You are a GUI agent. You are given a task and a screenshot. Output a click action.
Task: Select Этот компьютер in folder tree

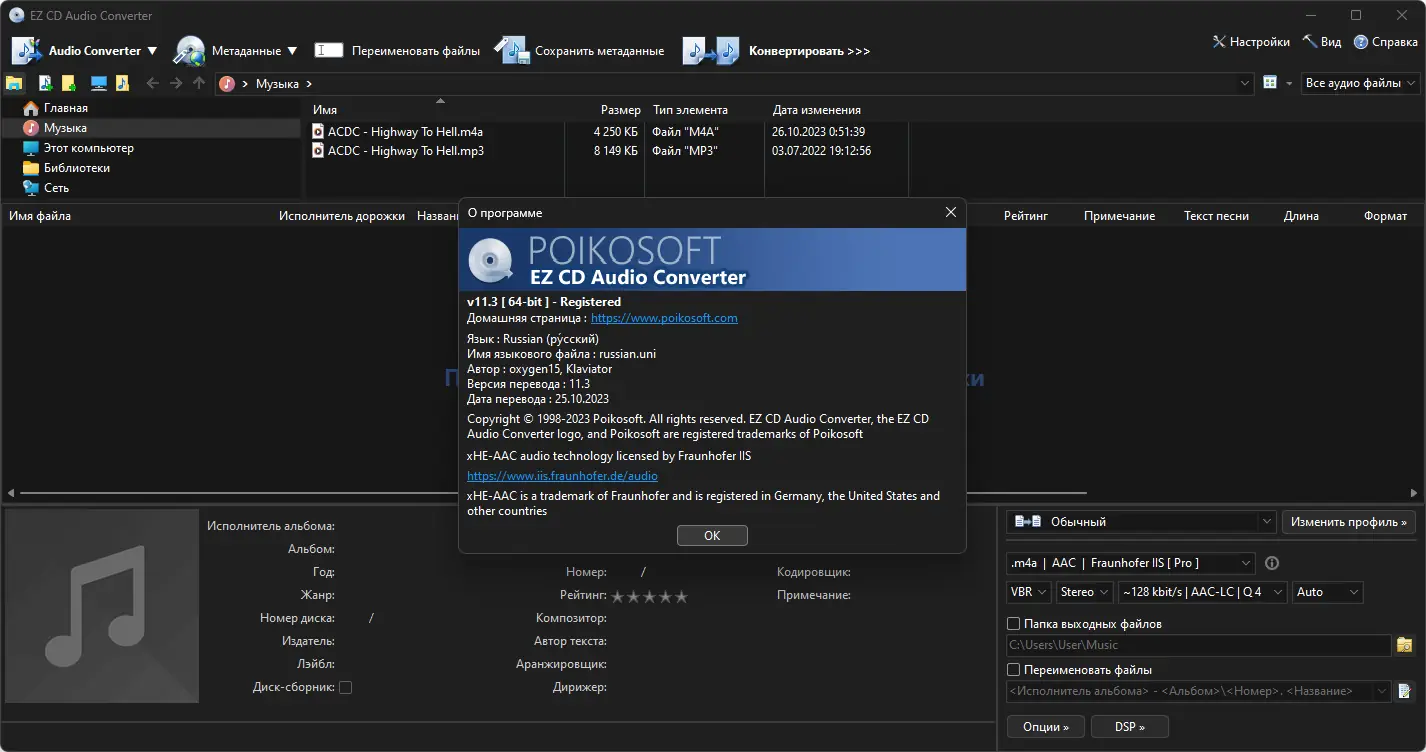click(x=89, y=148)
